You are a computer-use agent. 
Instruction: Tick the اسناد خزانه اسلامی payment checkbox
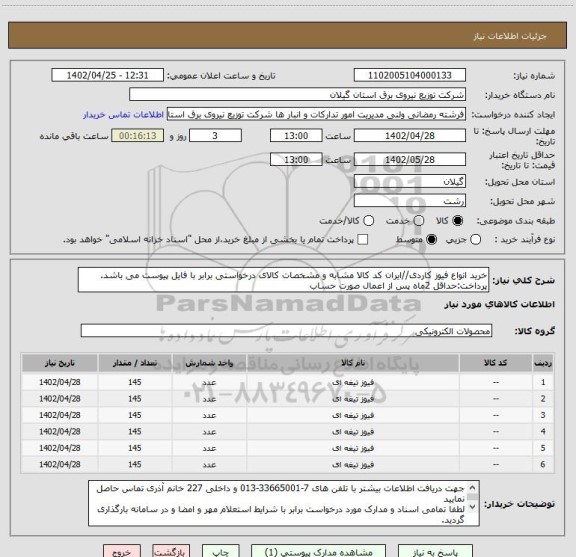tap(363, 240)
